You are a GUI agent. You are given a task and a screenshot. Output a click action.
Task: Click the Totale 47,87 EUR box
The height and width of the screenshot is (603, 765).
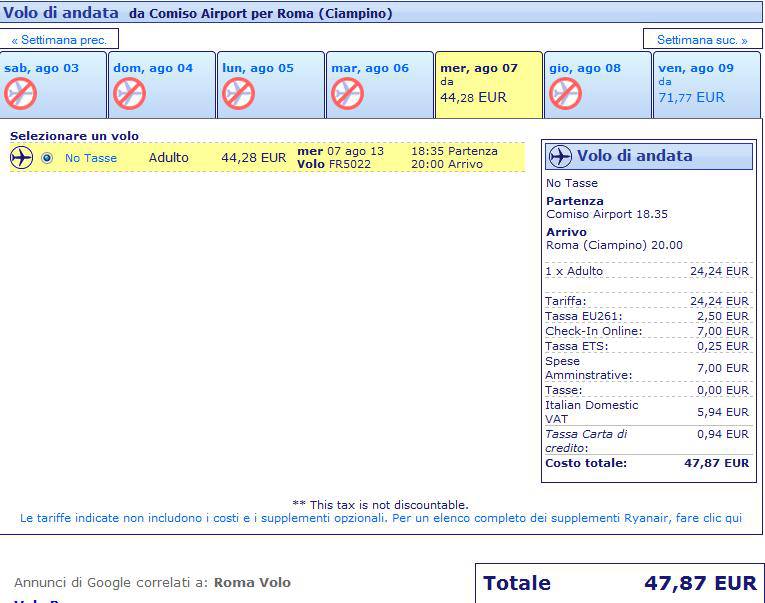click(x=620, y=583)
